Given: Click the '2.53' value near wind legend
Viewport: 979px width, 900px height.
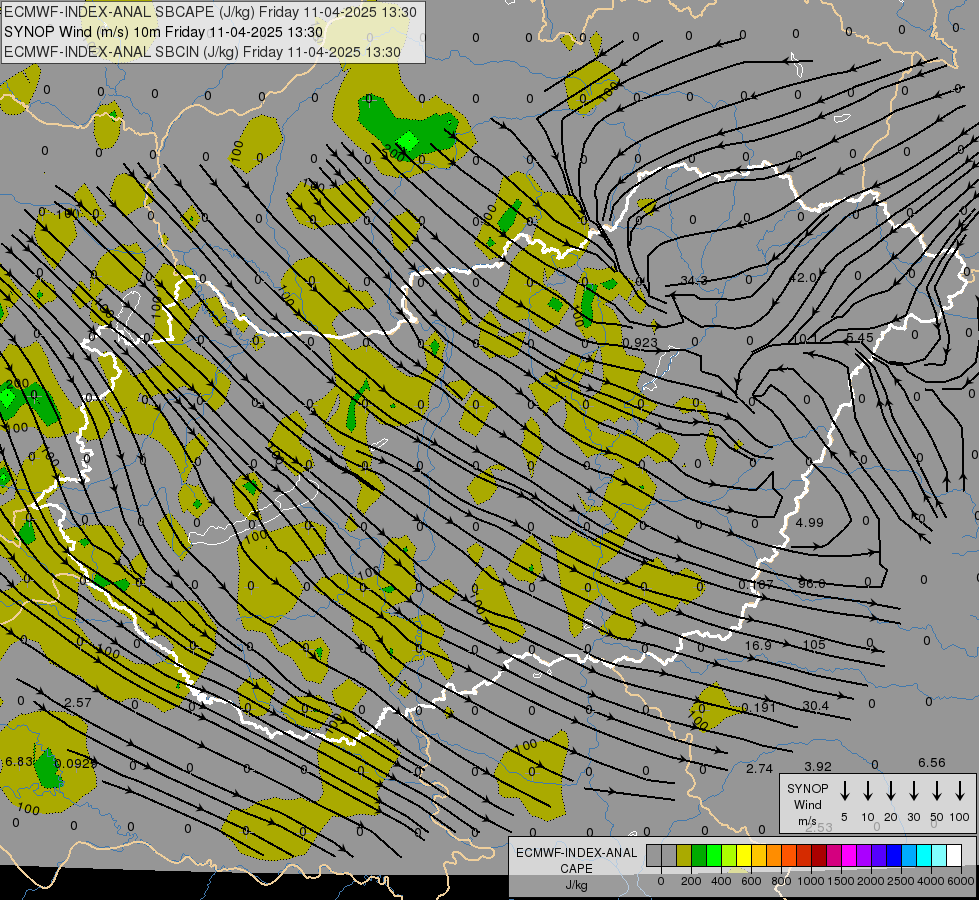Looking at the screenshot, I should tap(819, 827).
